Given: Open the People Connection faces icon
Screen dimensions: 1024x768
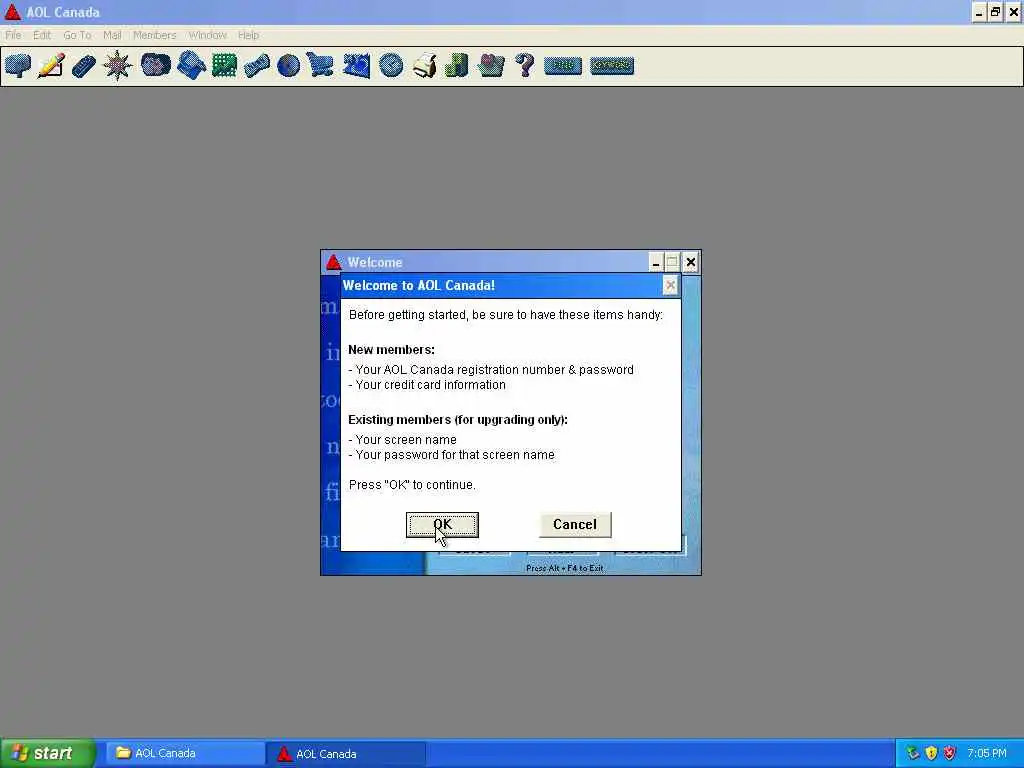Looking at the screenshot, I should (x=155, y=65).
